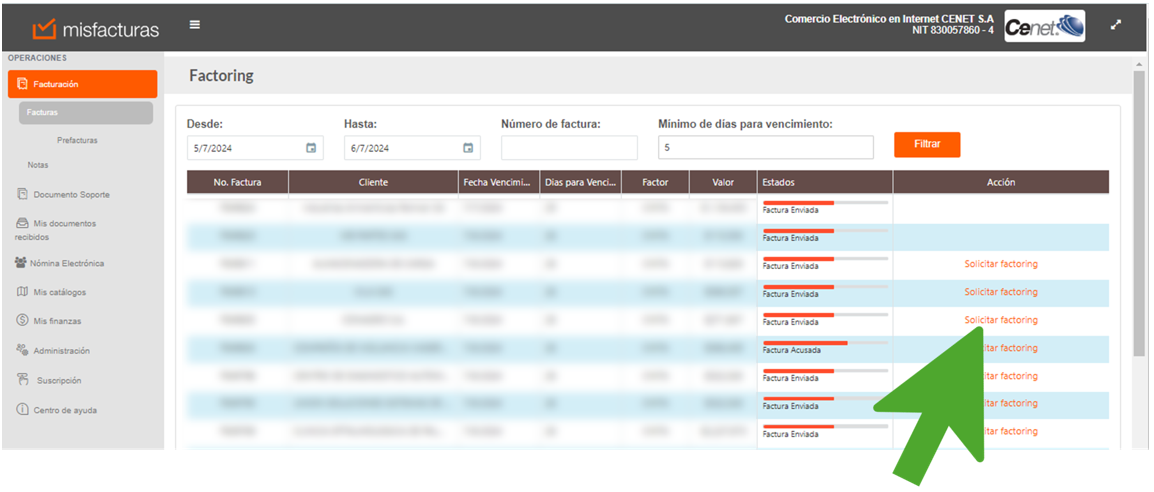
Task: Click the Factura Acusada progress bar
Action: tap(825, 343)
